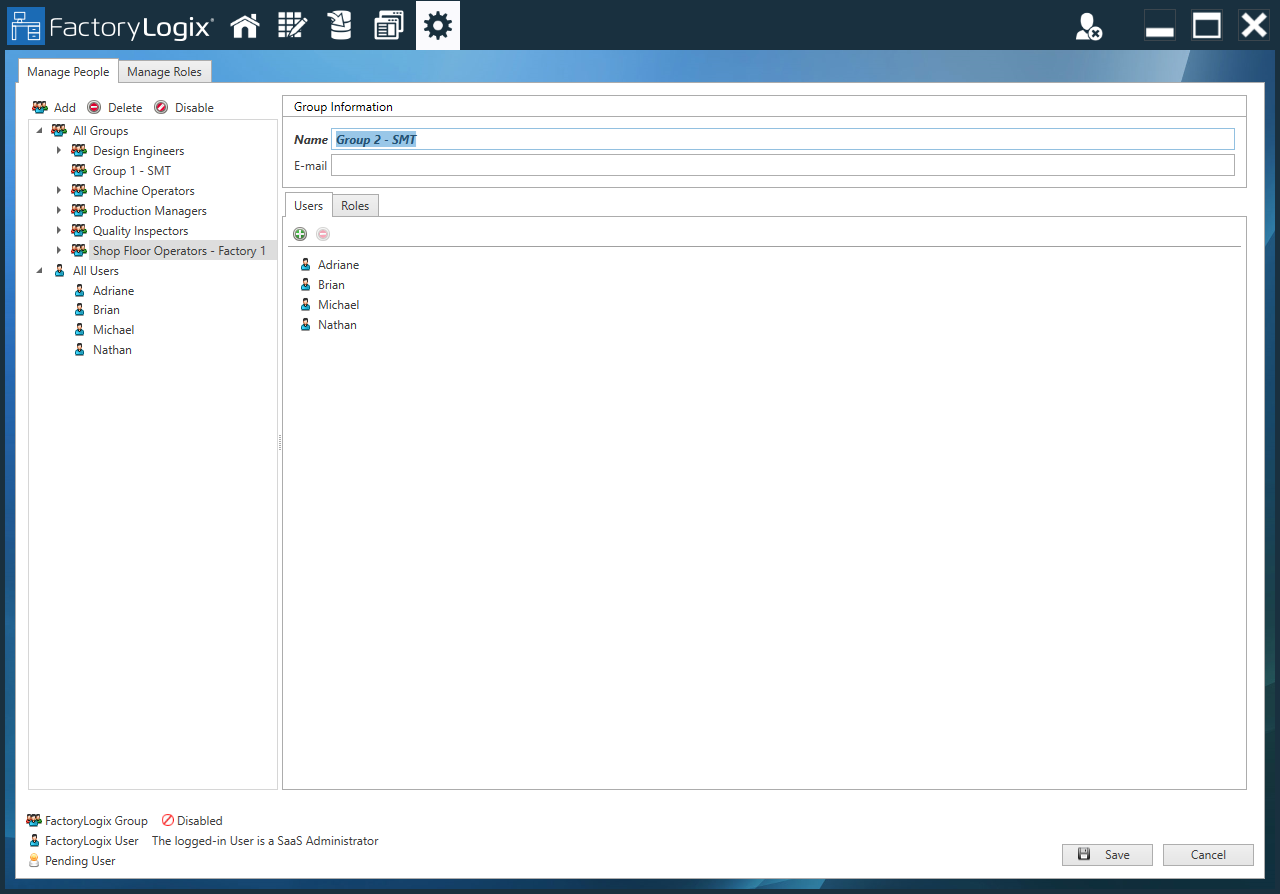This screenshot has height=894, width=1280.
Task: Click red minus to remove user
Action: [323, 234]
